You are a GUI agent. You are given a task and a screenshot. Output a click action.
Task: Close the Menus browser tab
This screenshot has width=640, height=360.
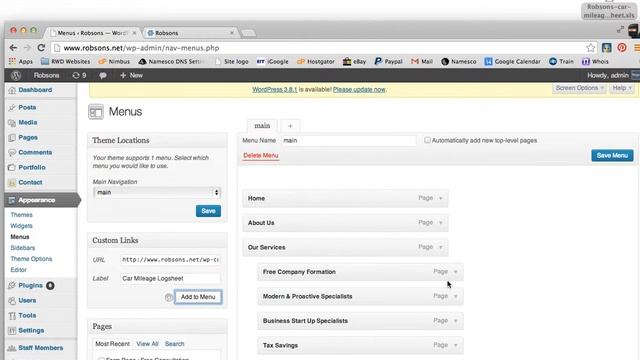[134, 33]
